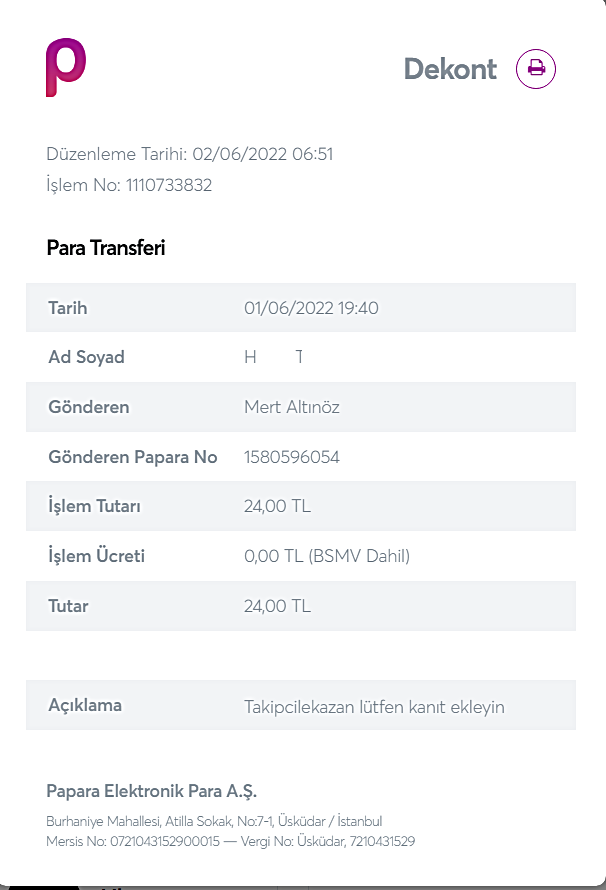This screenshot has width=606, height=890.
Task: Select Papara number 1580596054
Action: [x=292, y=457]
